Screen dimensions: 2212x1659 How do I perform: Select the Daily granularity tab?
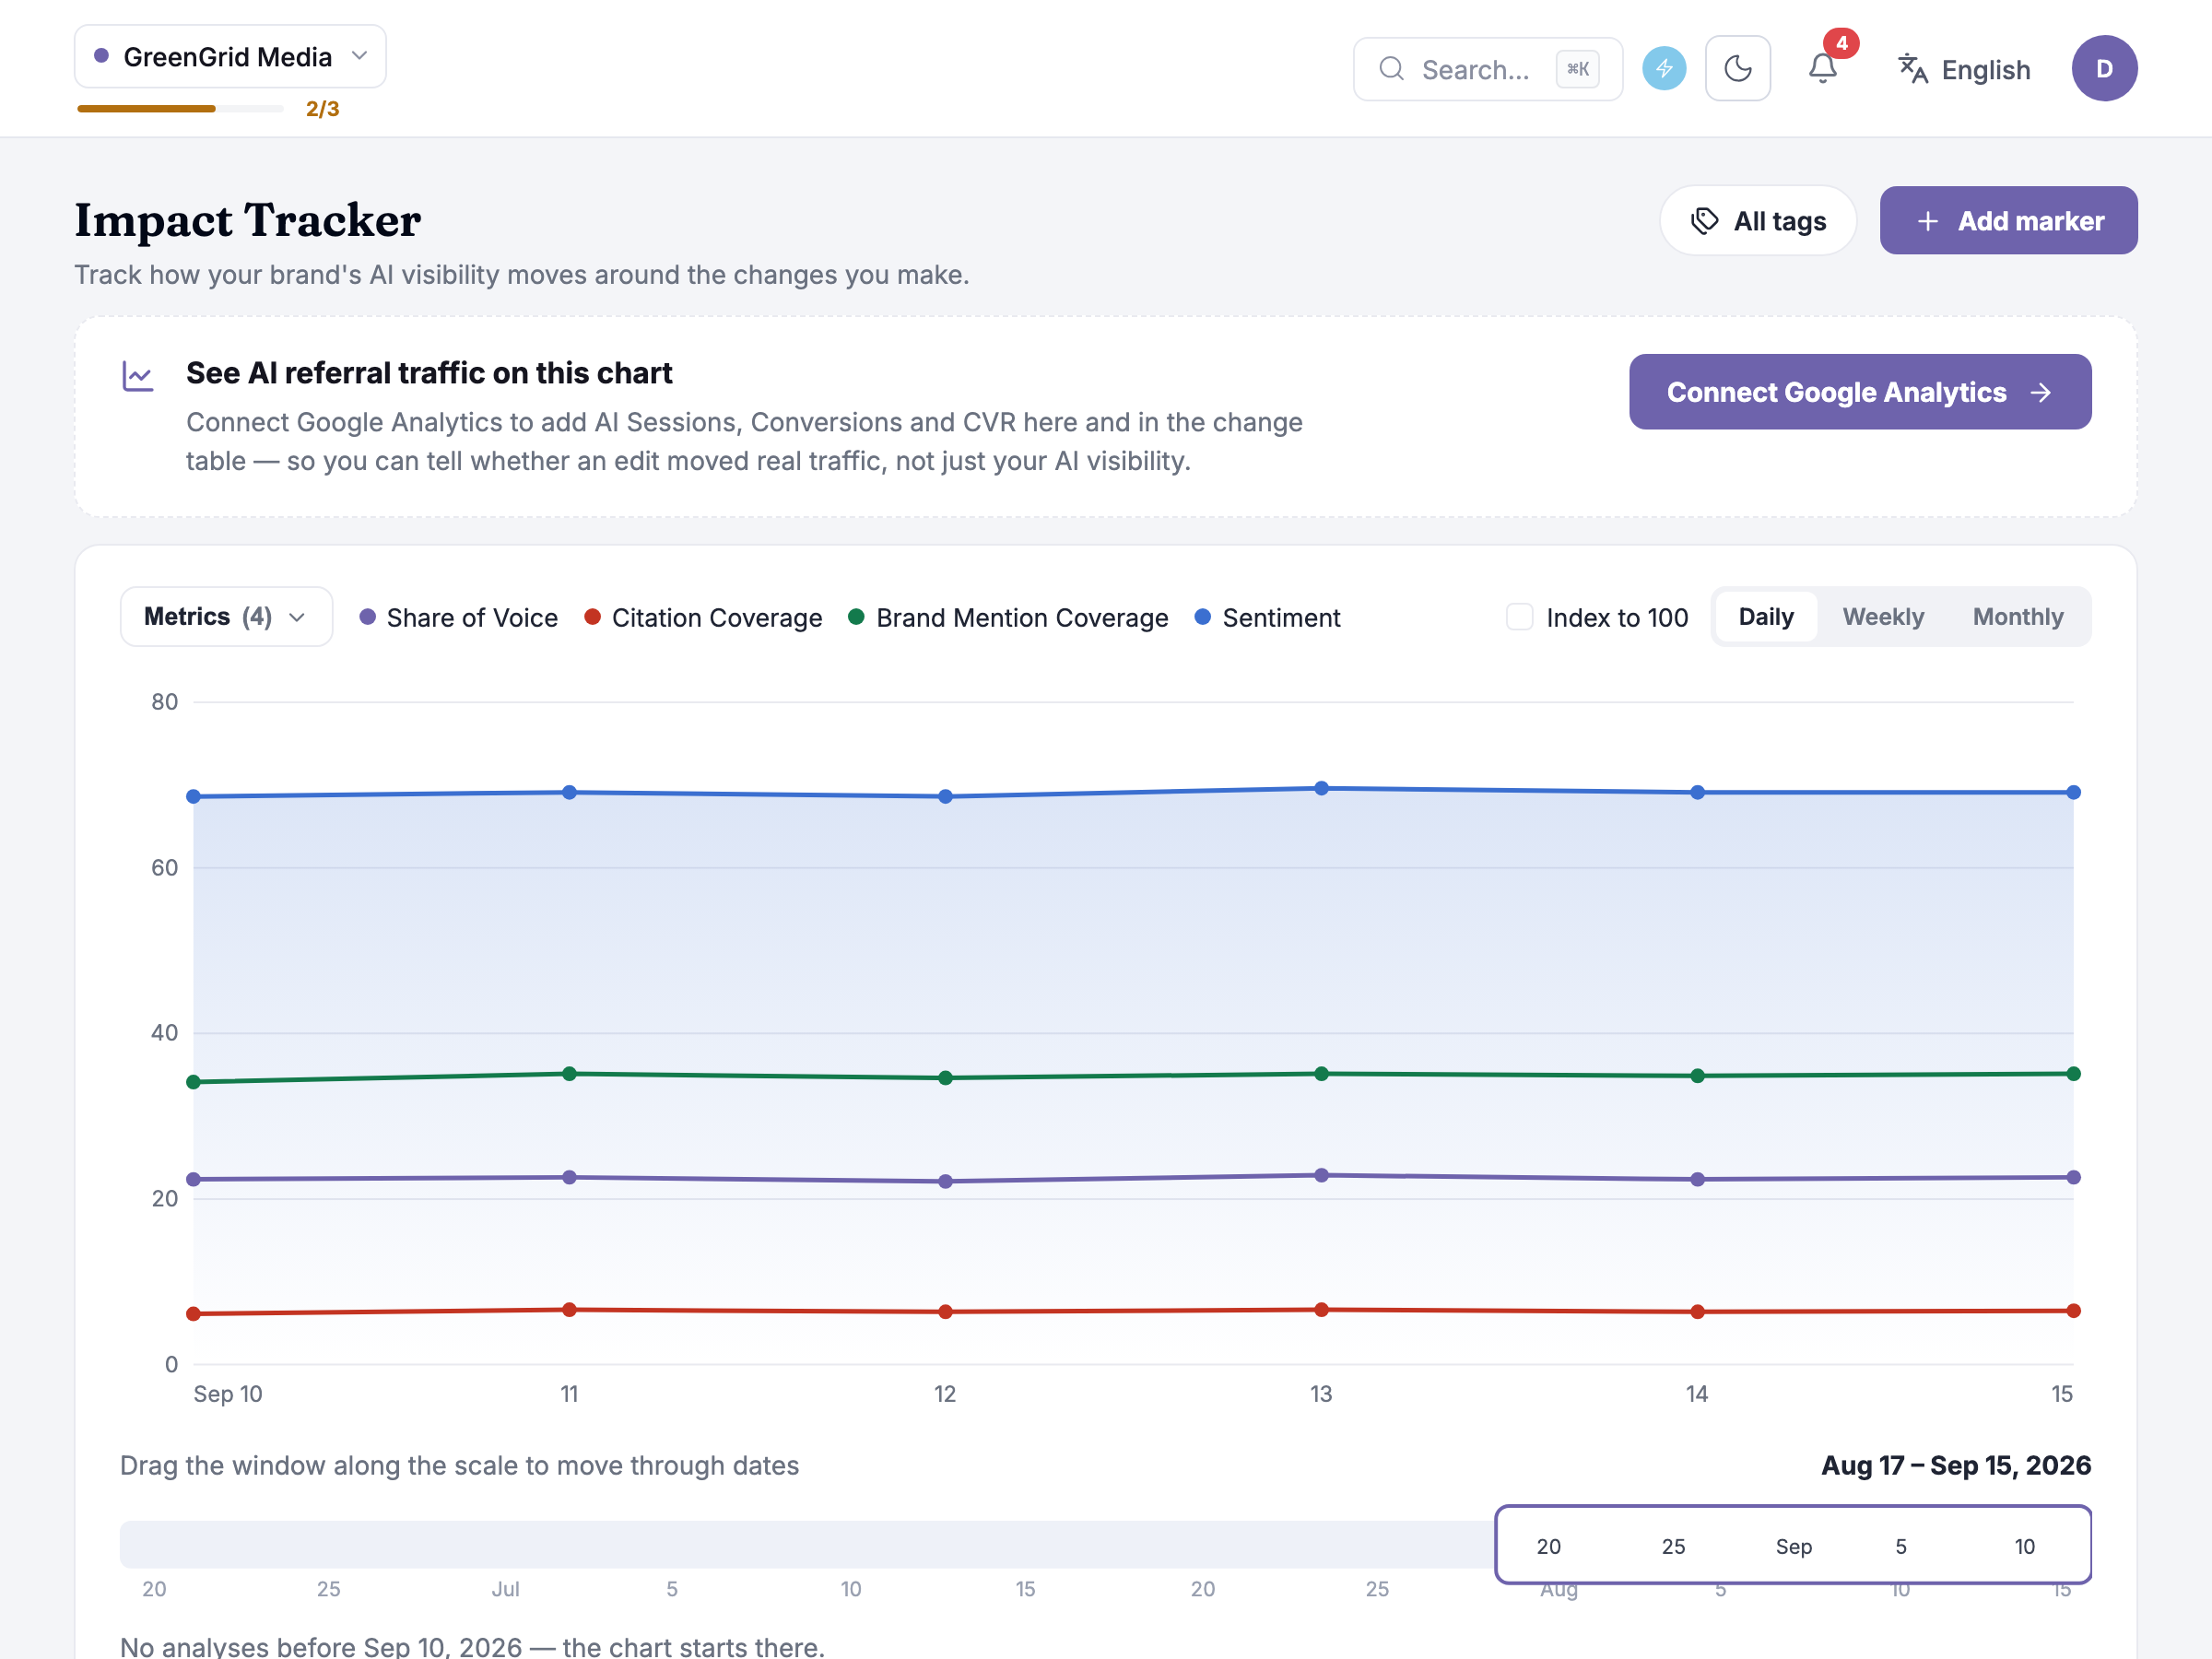[x=1766, y=617]
